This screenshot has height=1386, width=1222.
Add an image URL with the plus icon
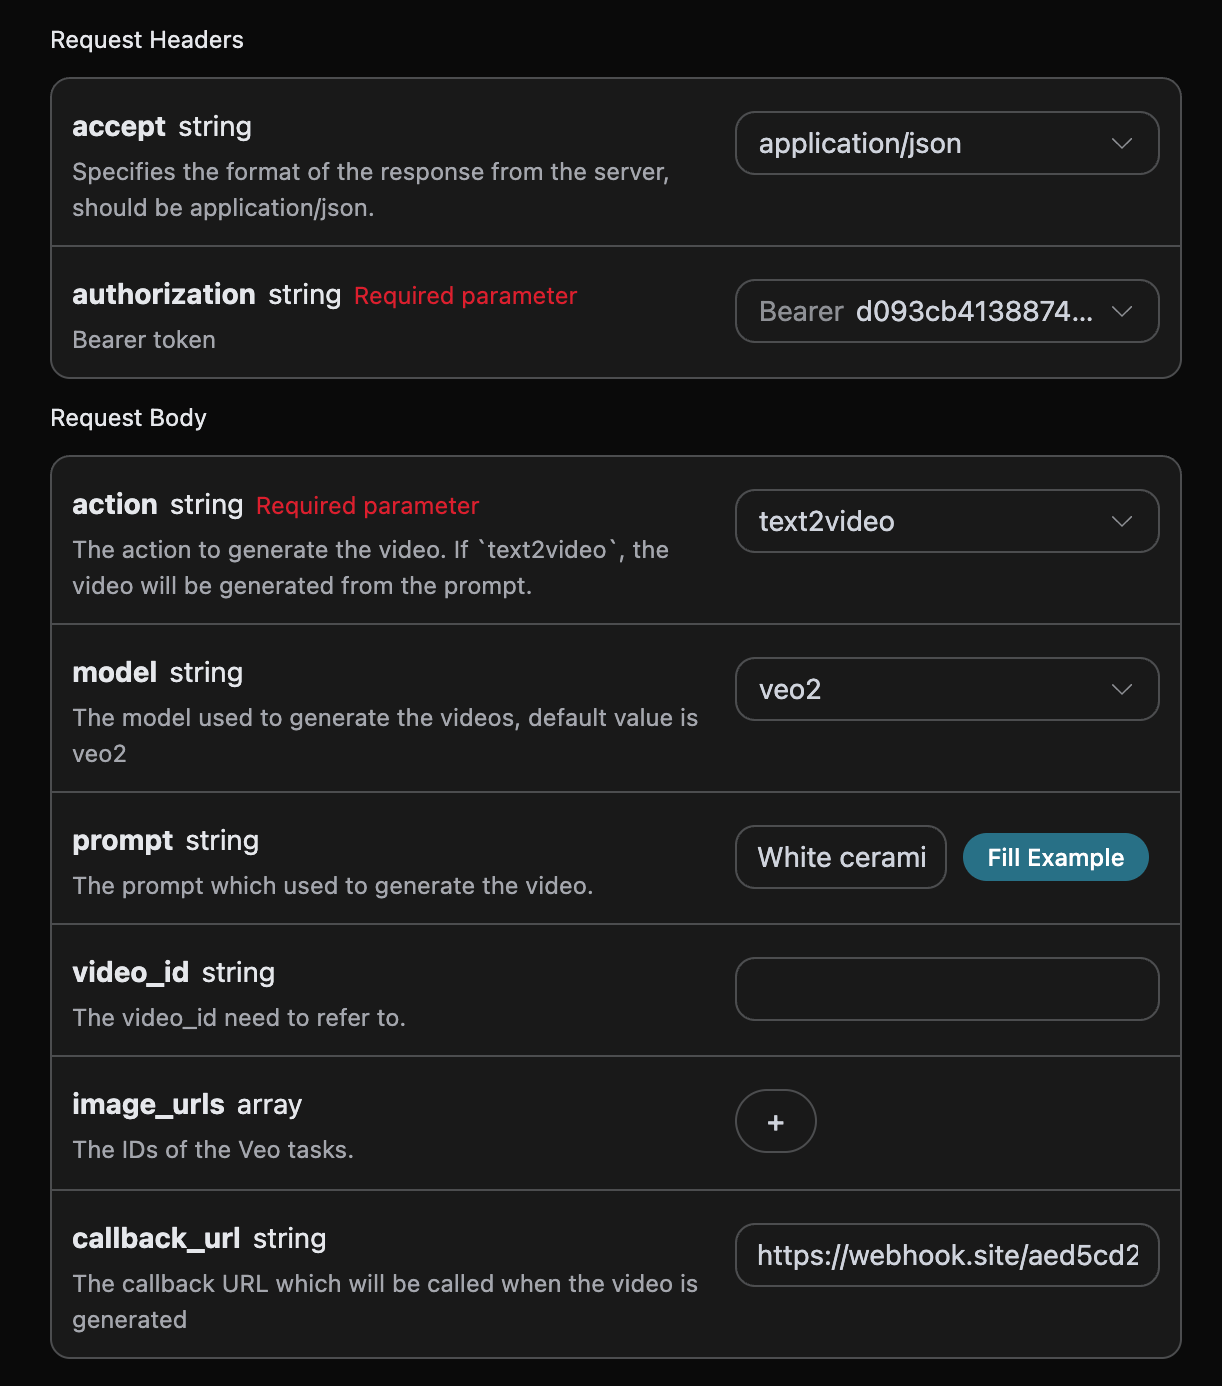[x=775, y=1122]
